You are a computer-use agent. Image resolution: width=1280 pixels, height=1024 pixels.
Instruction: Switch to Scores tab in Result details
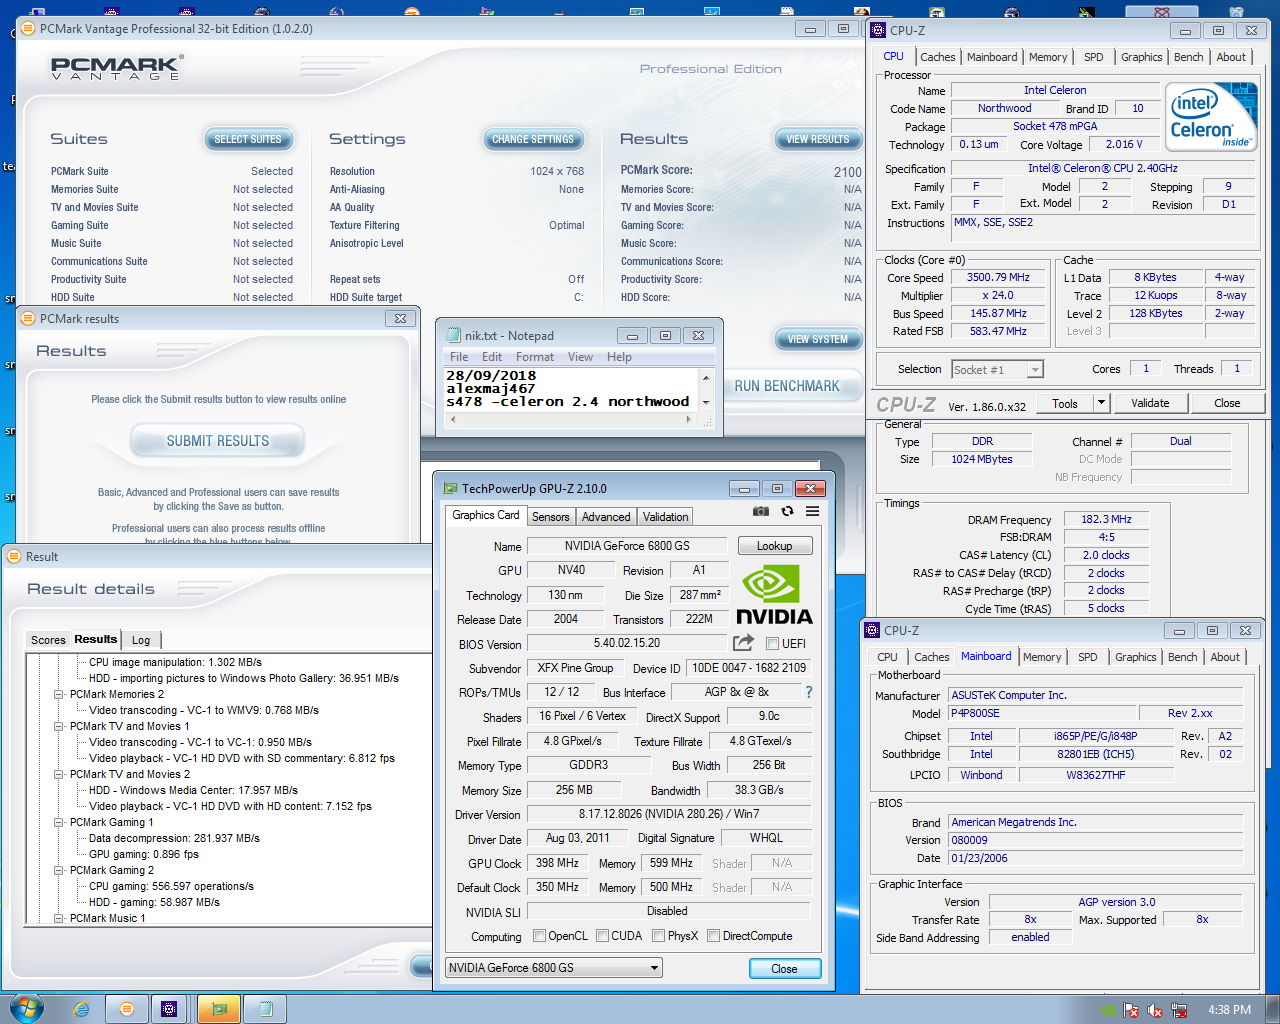pyautogui.click(x=48, y=640)
